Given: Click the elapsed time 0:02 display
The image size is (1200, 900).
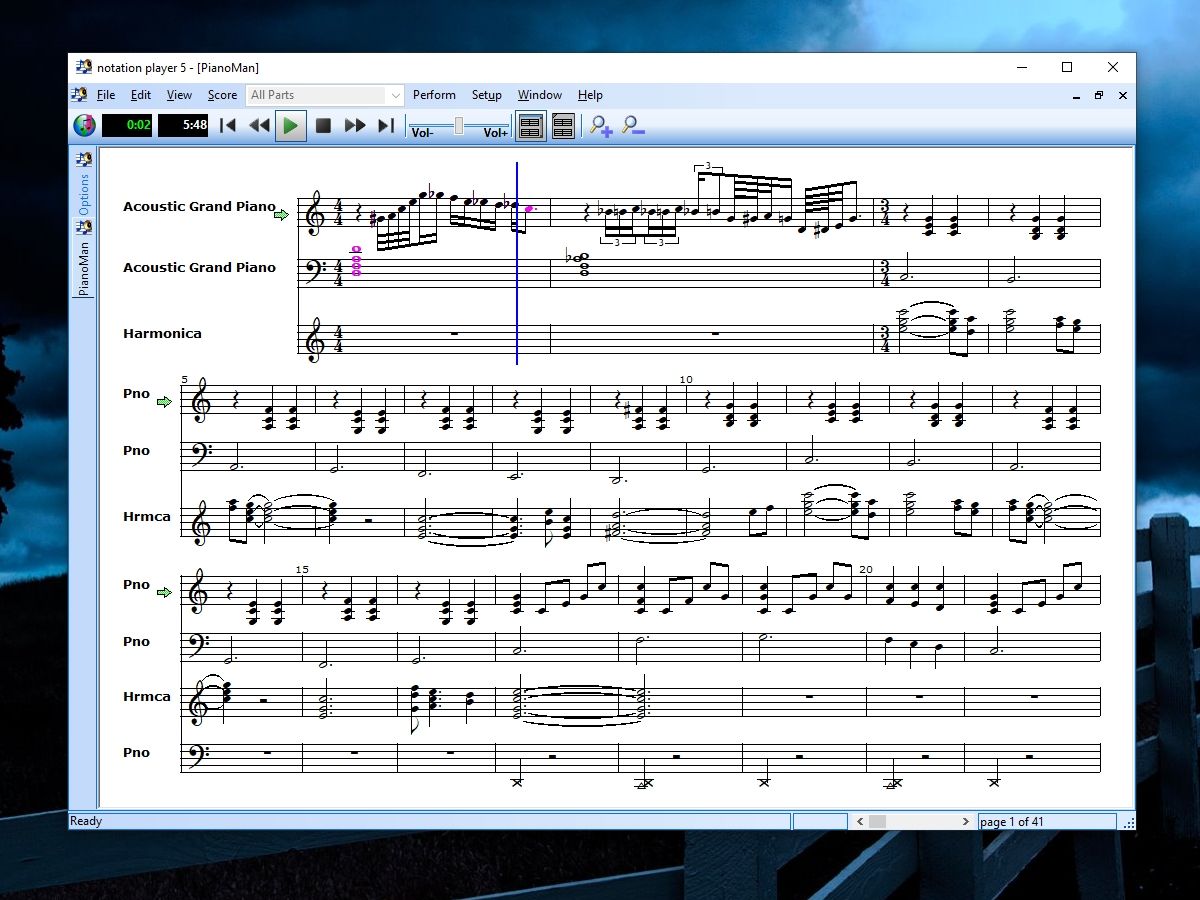Looking at the screenshot, I should pyautogui.click(x=127, y=126).
